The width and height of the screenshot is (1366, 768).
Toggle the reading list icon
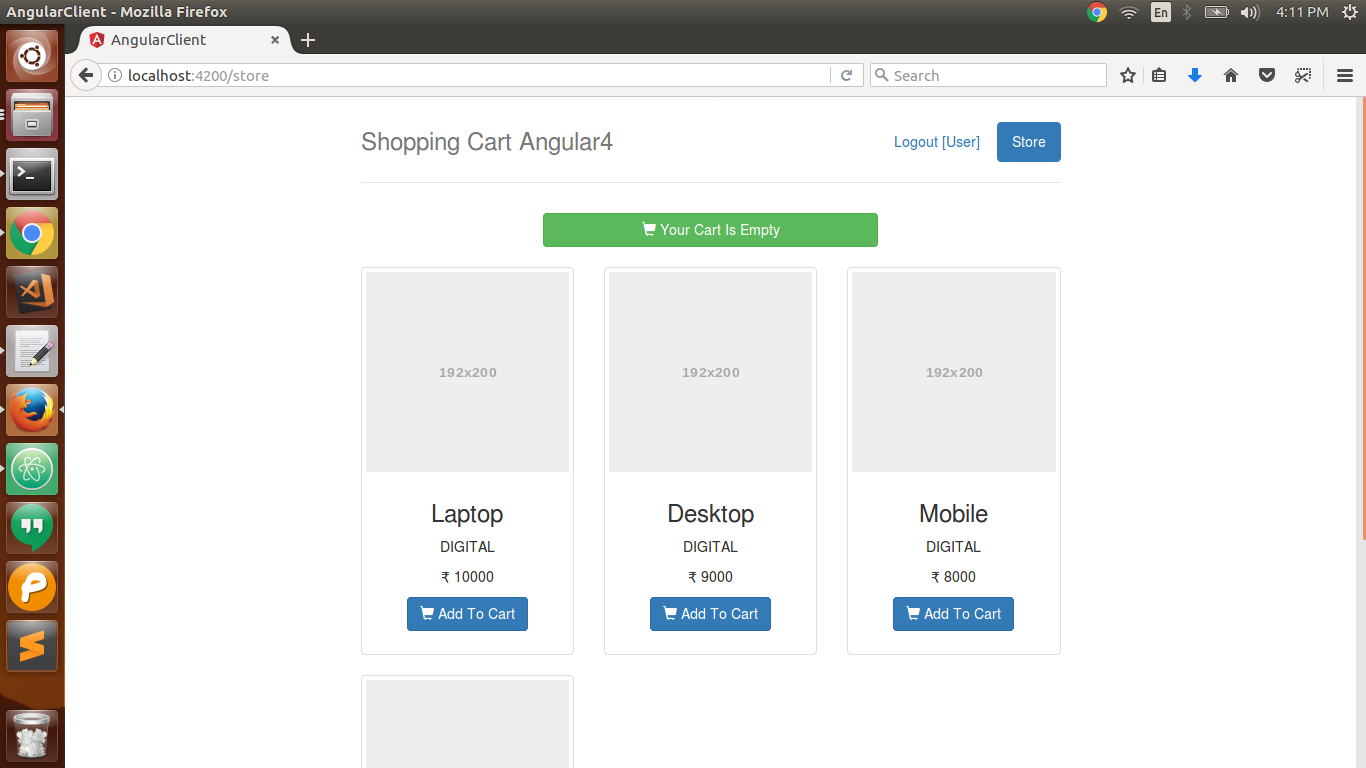(x=1159, y=75)
